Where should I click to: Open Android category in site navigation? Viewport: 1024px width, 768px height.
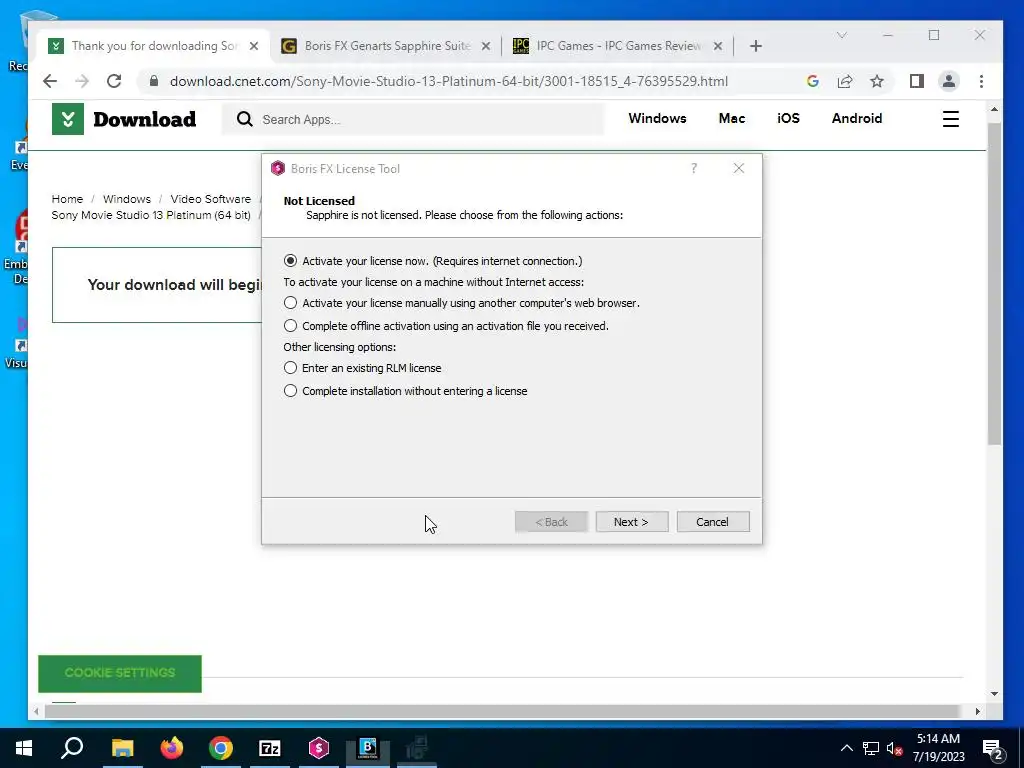[x=857, y=118]
